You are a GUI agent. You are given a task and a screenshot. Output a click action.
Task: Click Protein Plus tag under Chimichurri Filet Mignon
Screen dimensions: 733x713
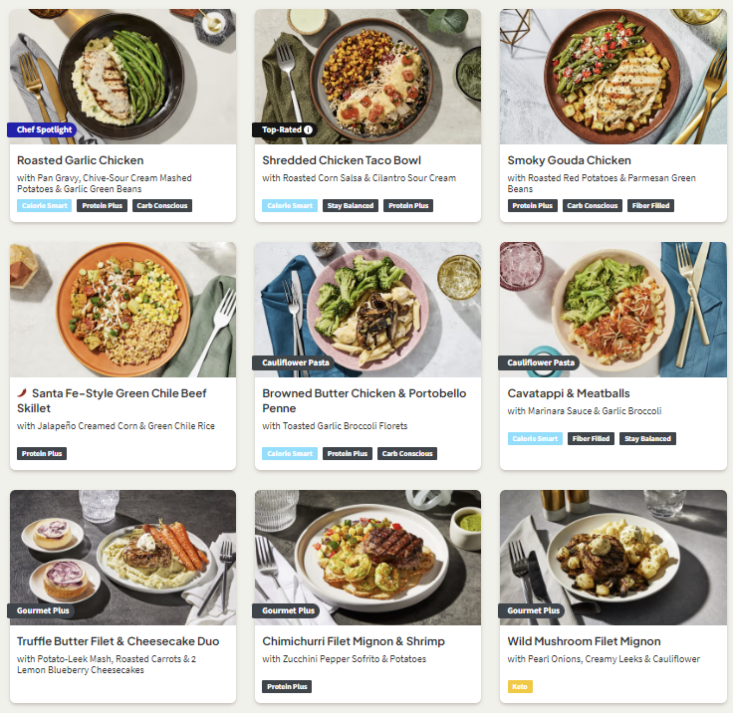click(287, 686)
